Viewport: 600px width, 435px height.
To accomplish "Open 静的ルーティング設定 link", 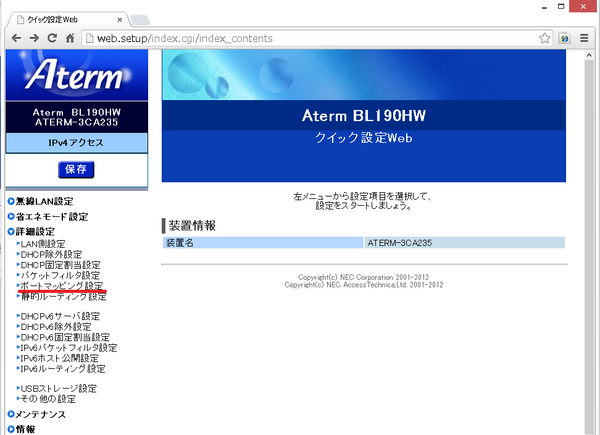I will 63,297.
